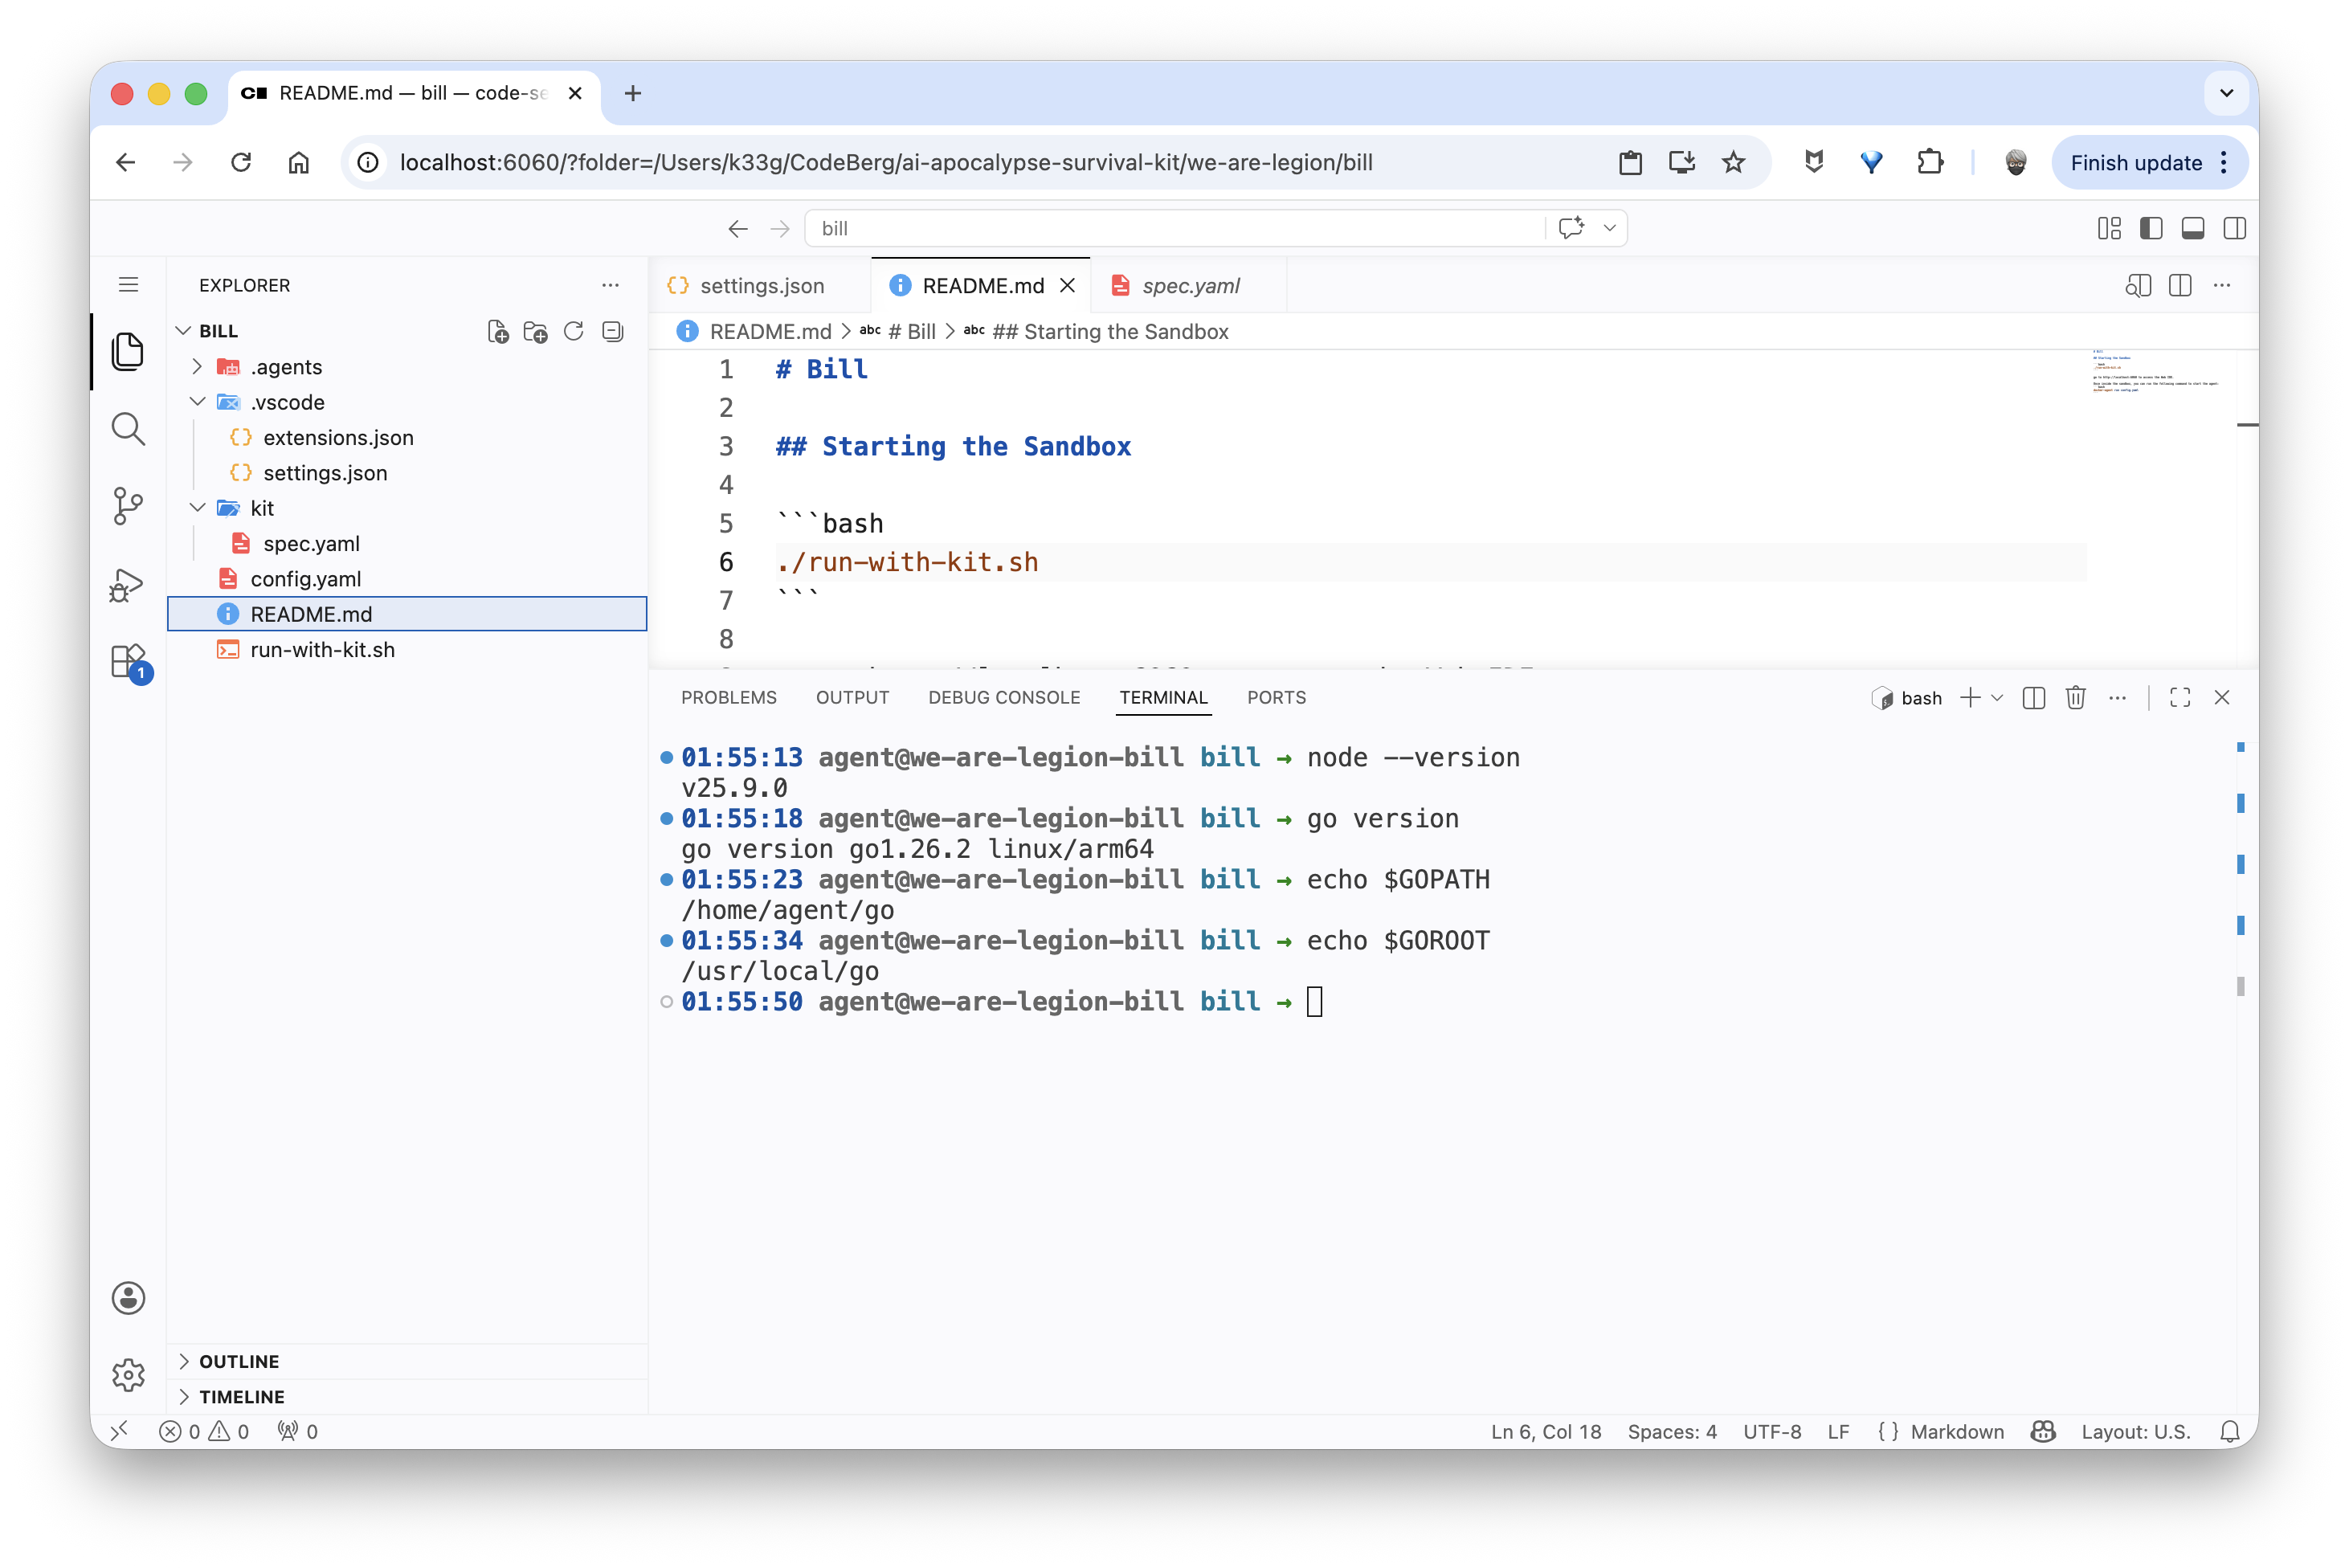Bookmark this page with the star icon
2349x1568 pixels.
1733,163
